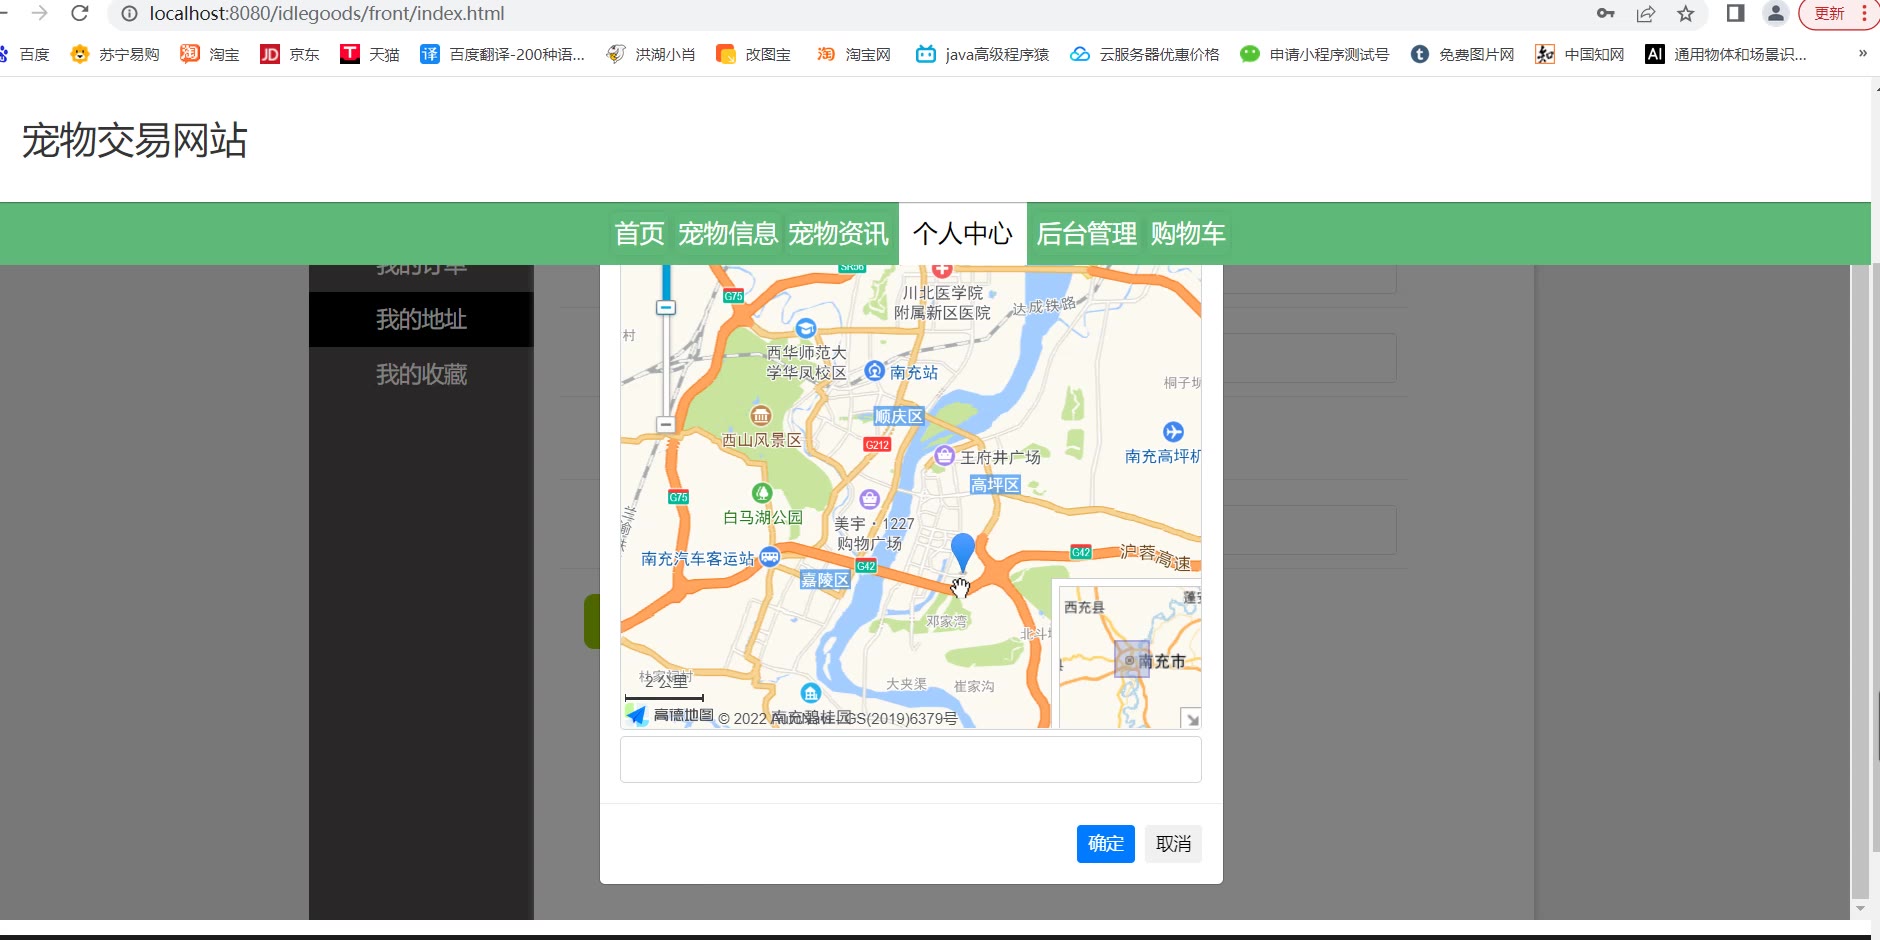Confirm with the blue 确定 button
1880x940 pixels.
pyautogui.click(x=1105, y=844)
